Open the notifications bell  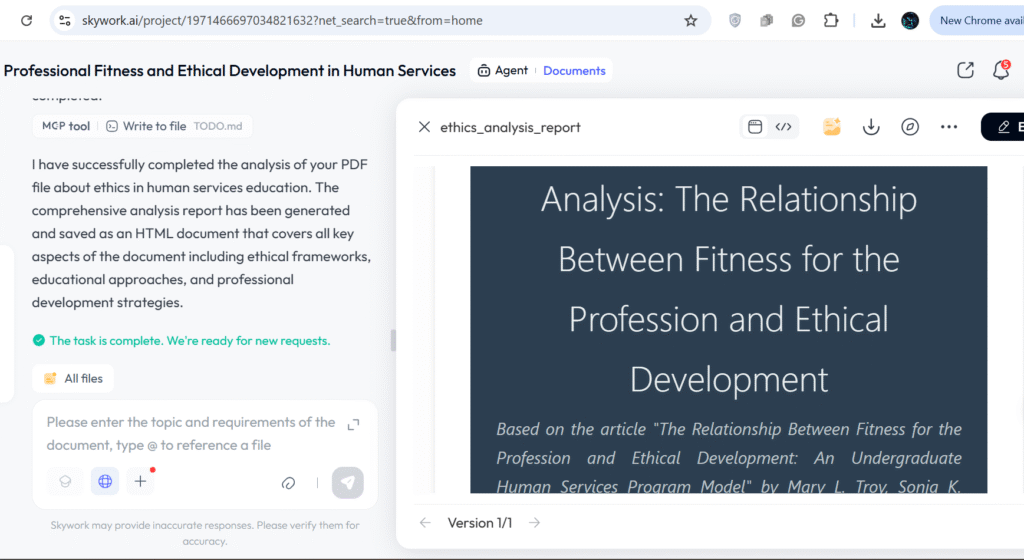tap(1000, 71)
